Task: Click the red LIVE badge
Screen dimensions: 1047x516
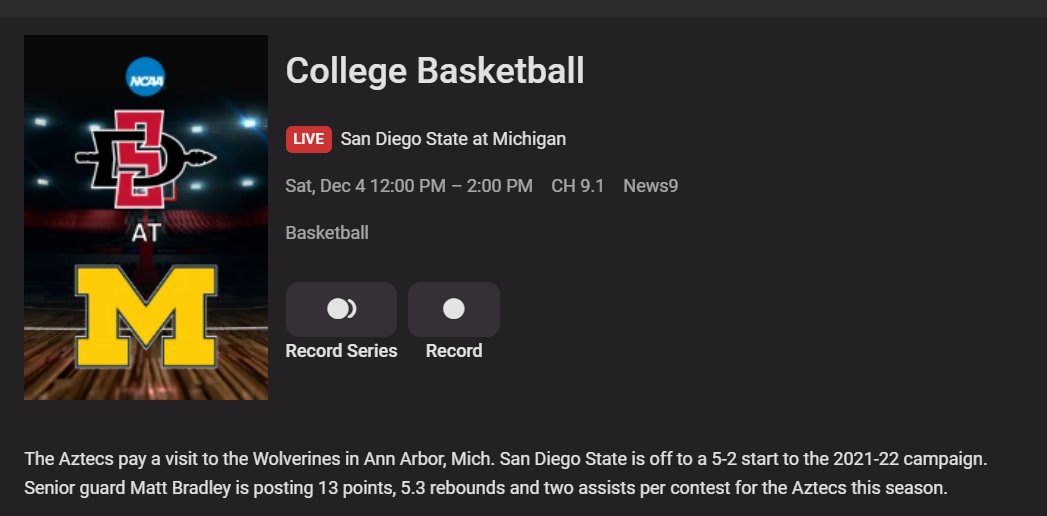Action: click(x=308, y=139)
